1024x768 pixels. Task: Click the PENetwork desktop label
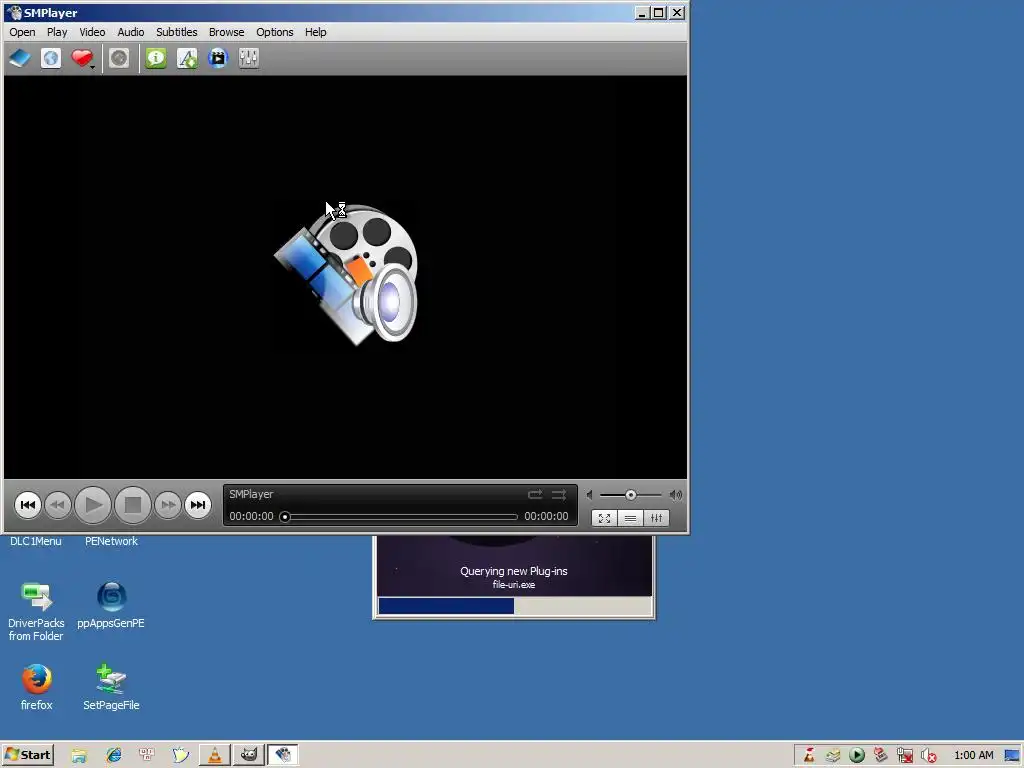click(x=111, y=541)
